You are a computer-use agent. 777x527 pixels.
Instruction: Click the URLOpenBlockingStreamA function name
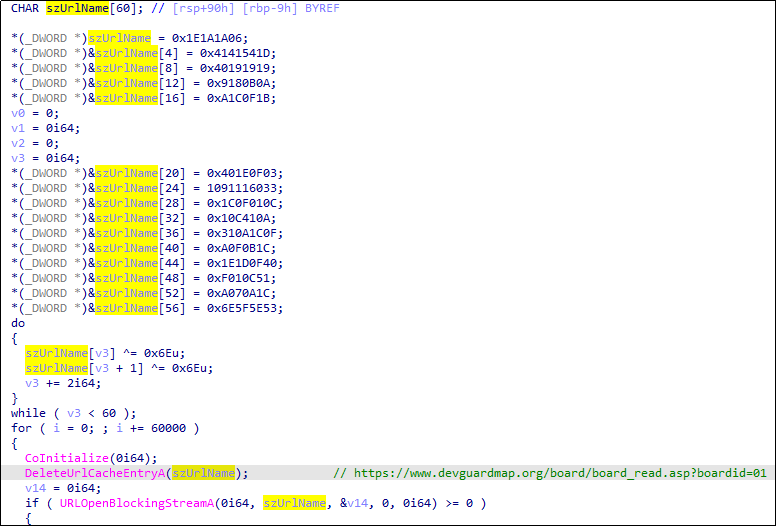tap(137, 503)
